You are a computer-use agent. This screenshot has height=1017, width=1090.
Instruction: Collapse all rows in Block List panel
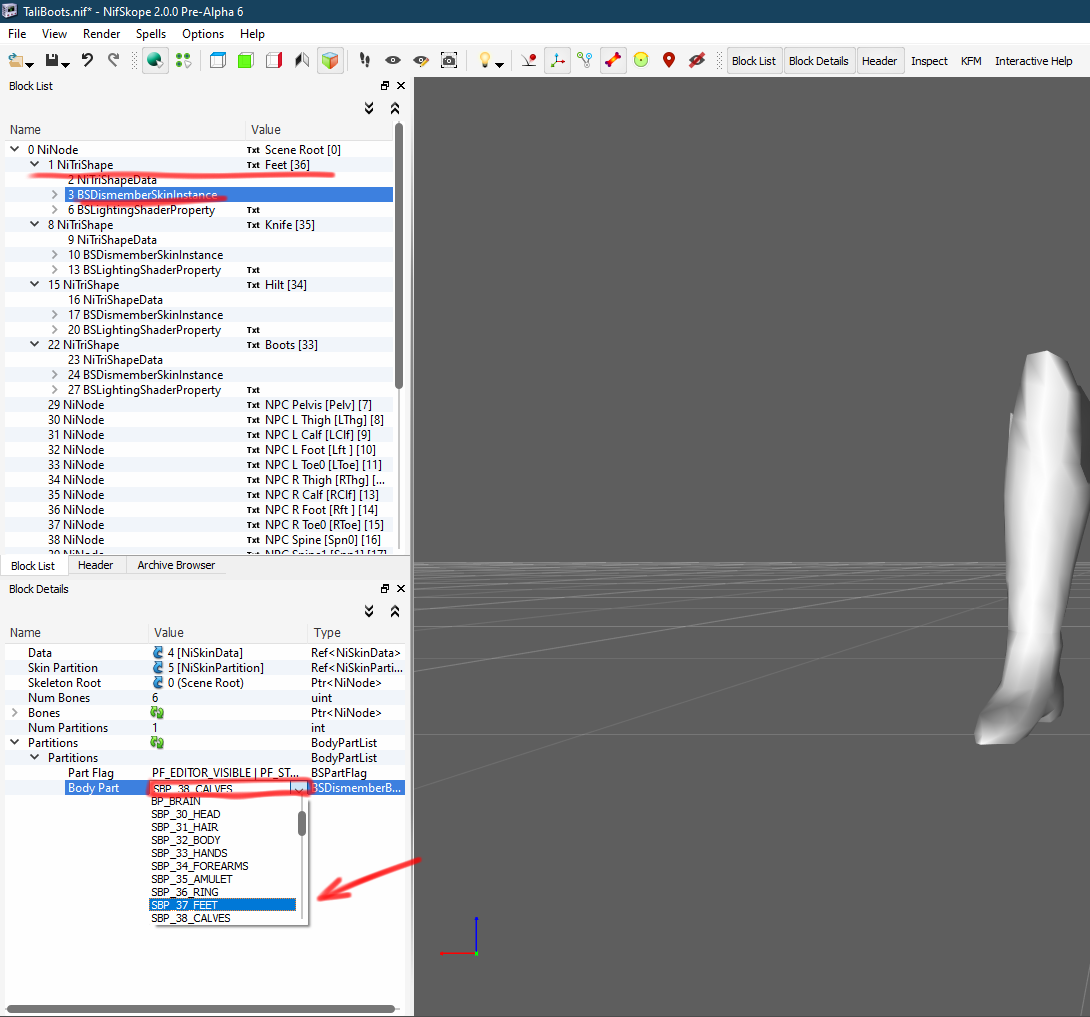click(395, 108)
